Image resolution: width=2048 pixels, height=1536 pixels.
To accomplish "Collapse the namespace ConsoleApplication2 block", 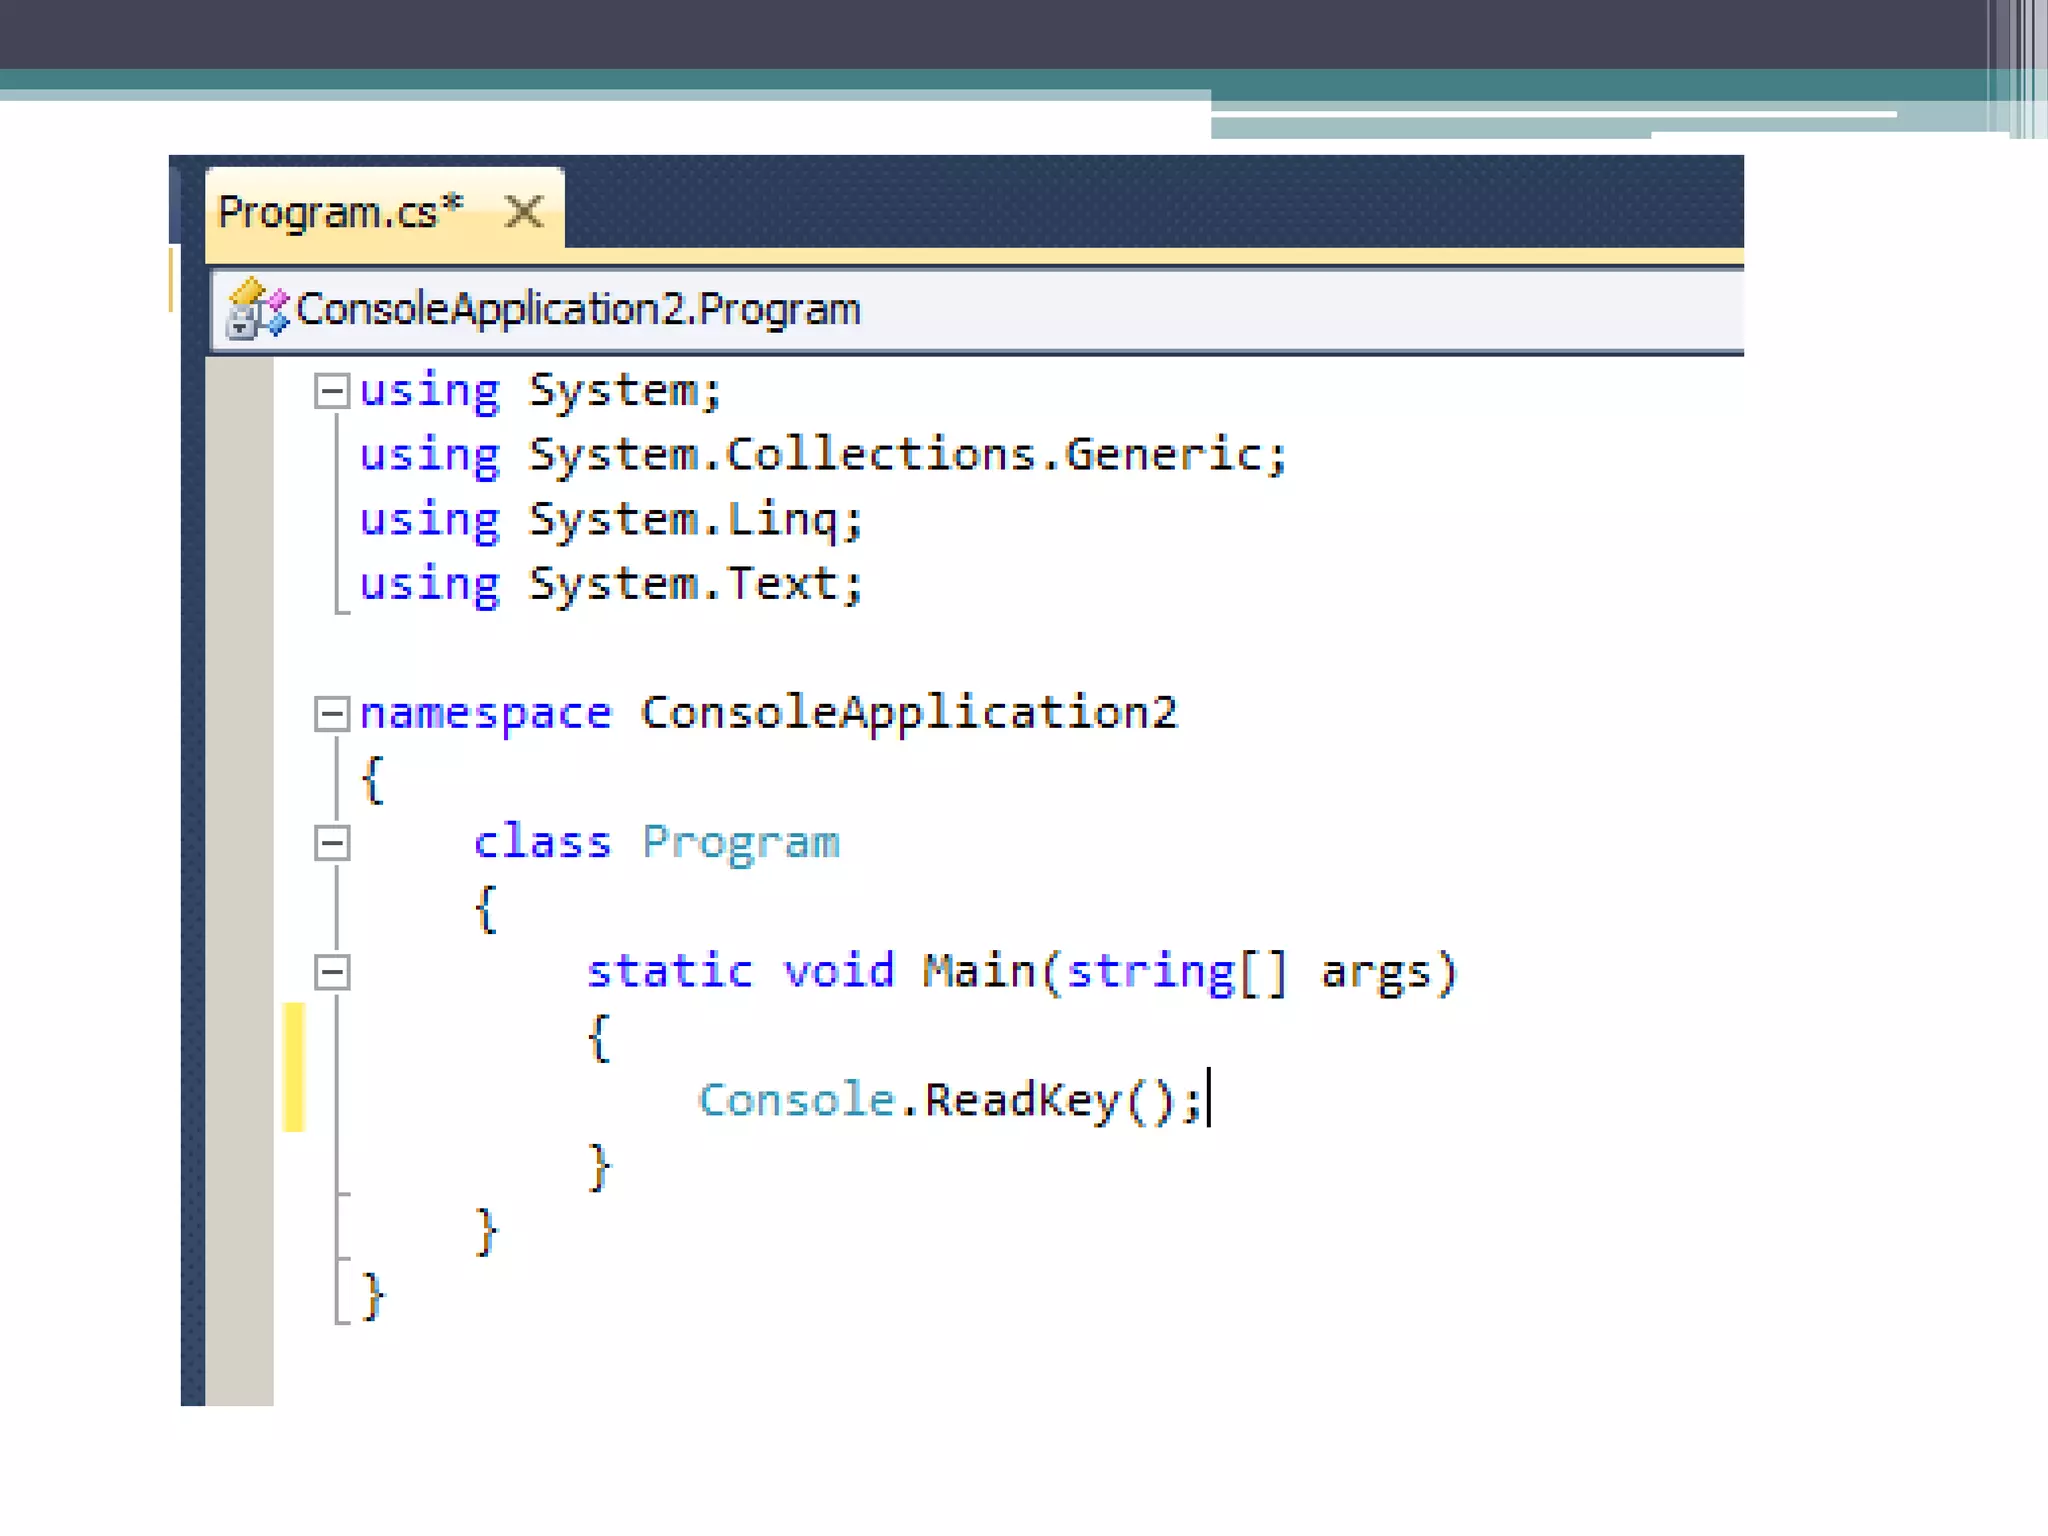I will coord(332,714).
